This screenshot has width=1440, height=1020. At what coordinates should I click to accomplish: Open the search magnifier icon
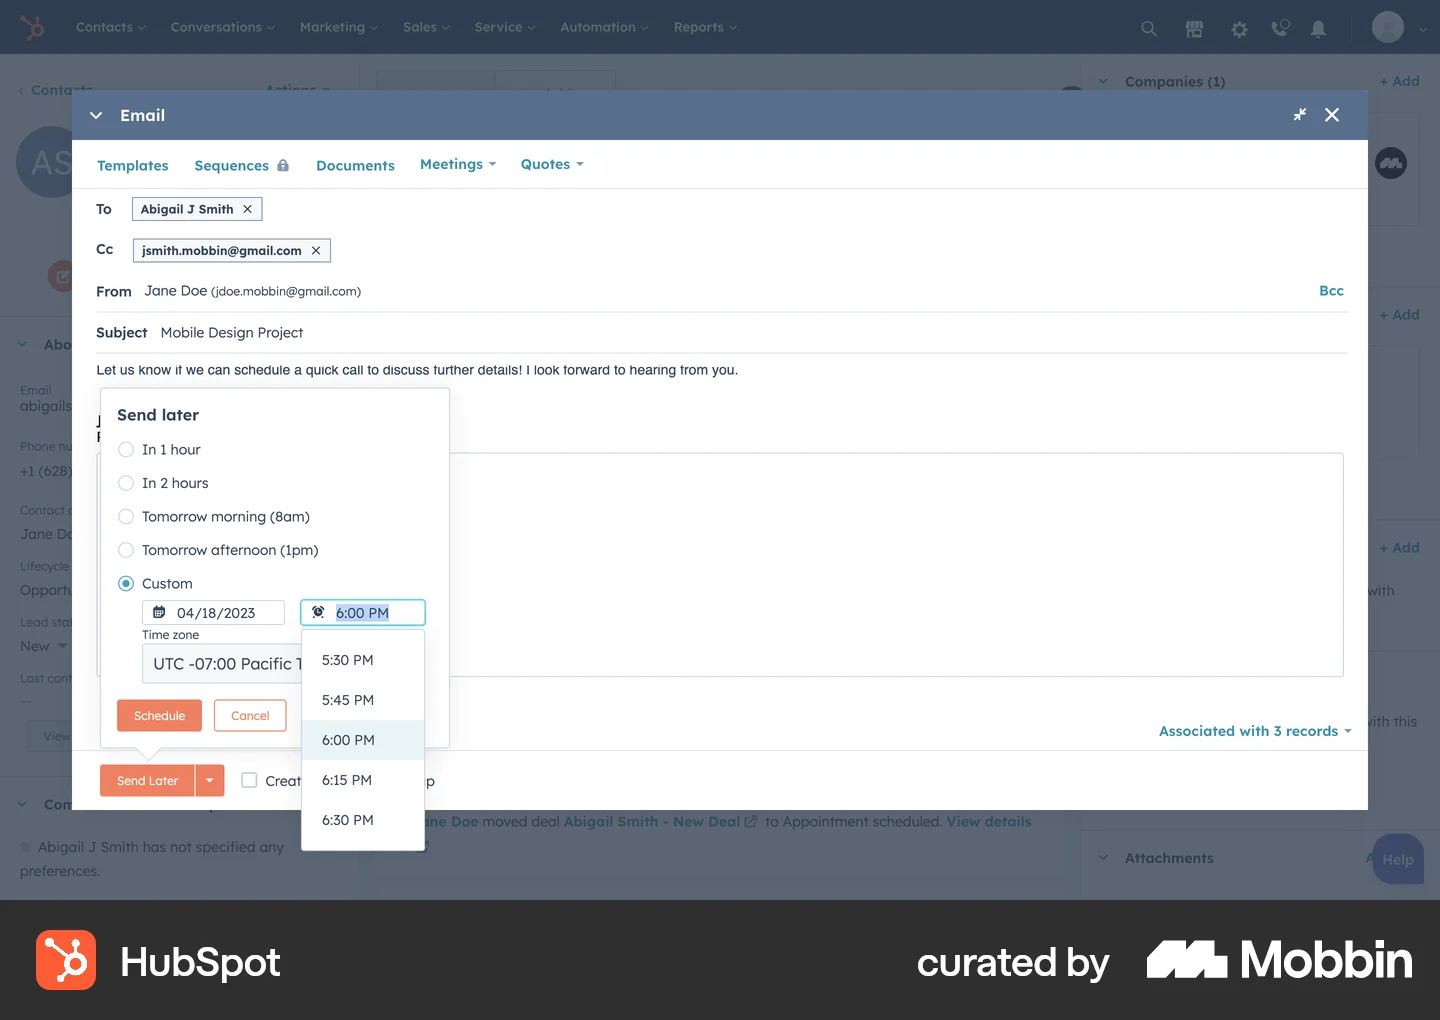pyautogui.click(x=1149, y=28)
